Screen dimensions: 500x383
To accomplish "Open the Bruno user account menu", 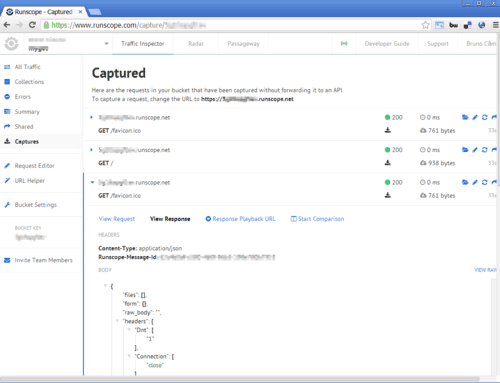I will pos(481,44).
